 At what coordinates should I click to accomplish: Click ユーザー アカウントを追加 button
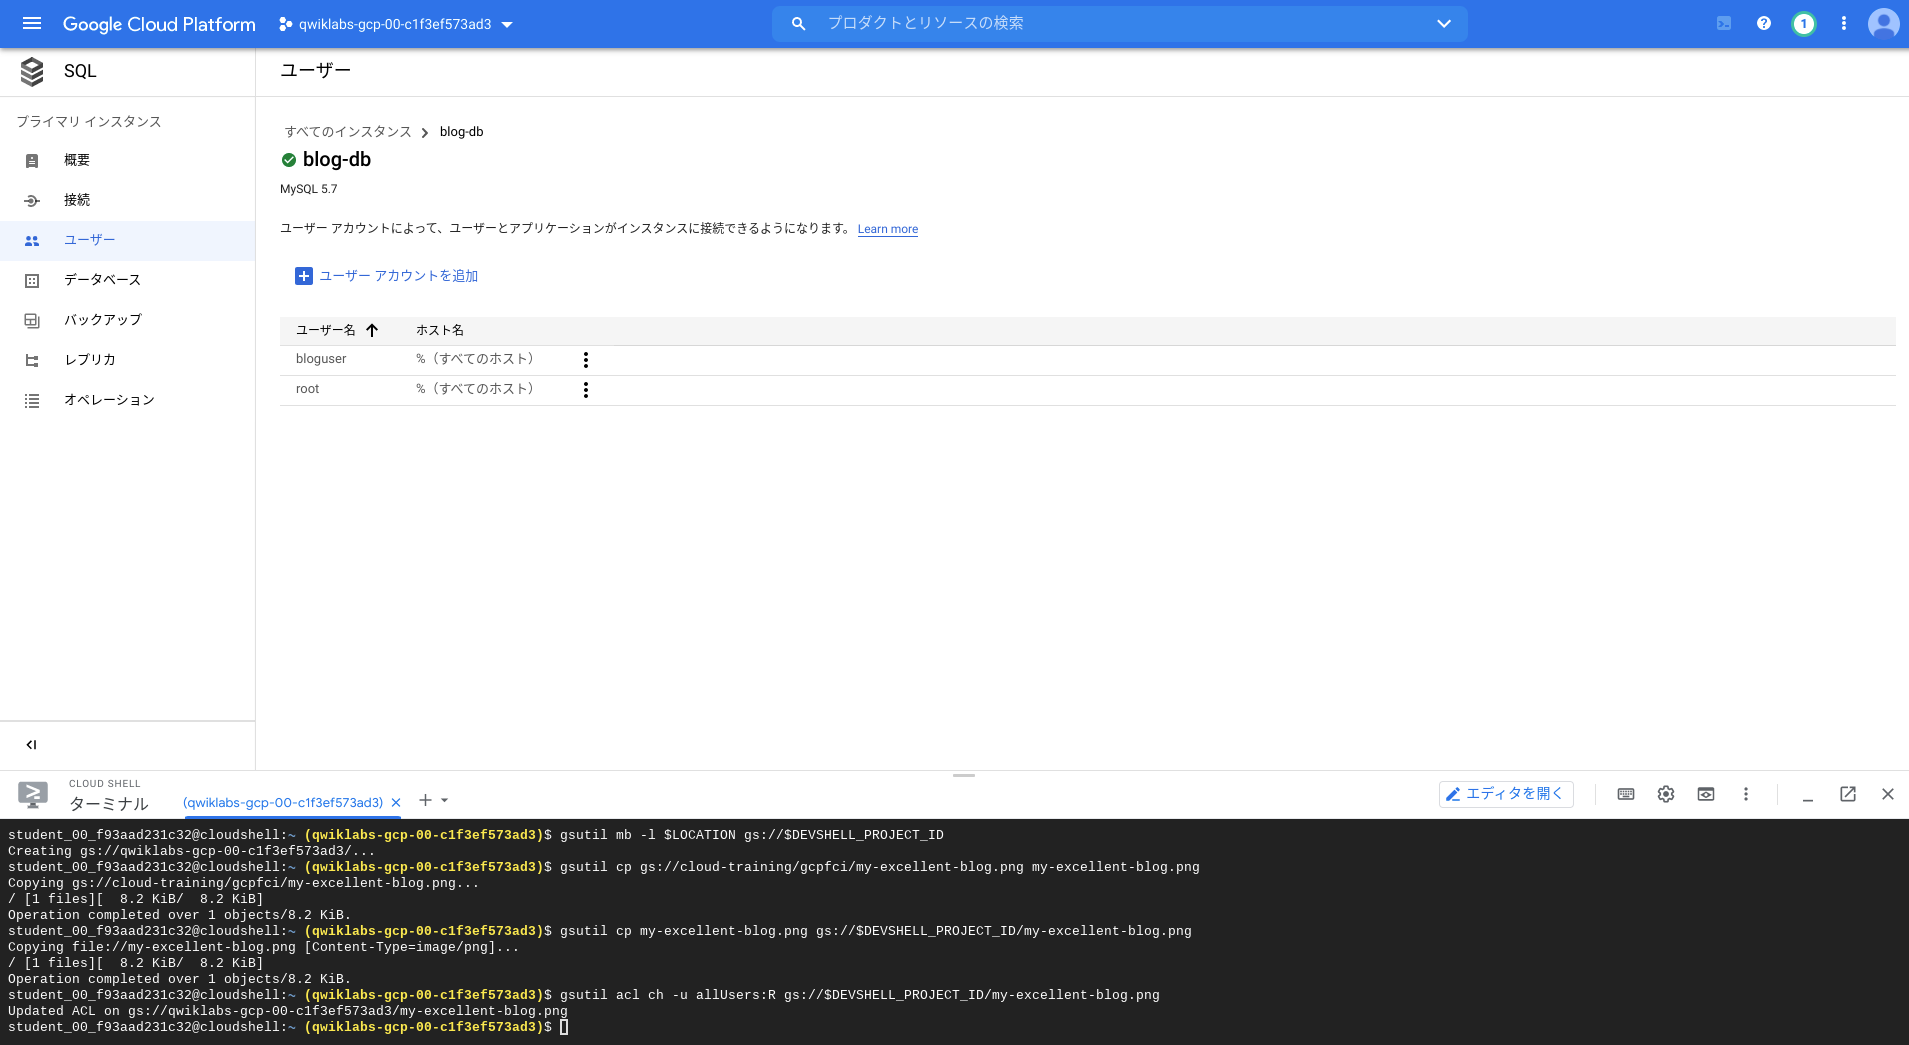point(387,276)
